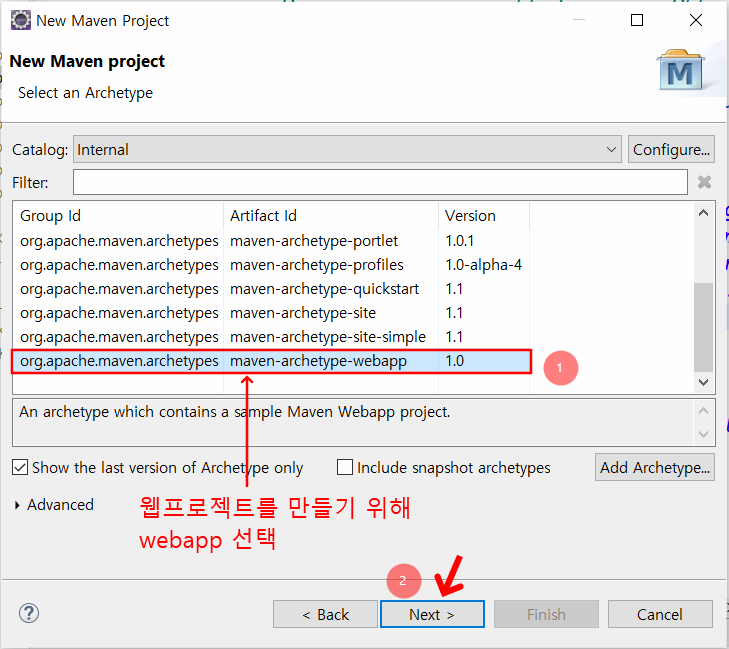Toggle Show the last version of Archetype only
The image size is (729, 649).
click(x=20, y=467)
